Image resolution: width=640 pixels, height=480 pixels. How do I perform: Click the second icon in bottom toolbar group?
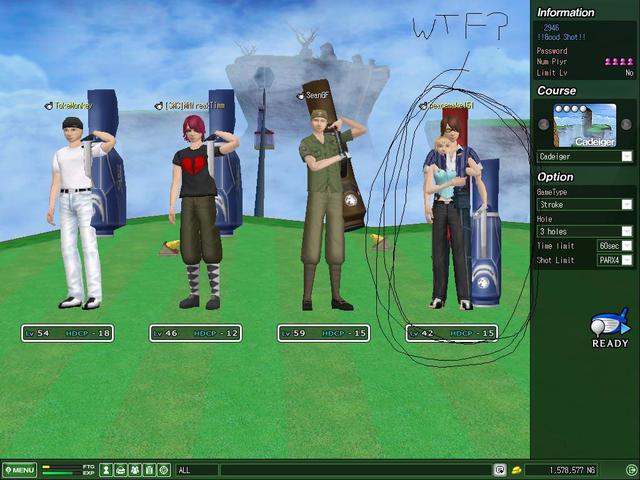pyautogui.click(x=120, y=470)
